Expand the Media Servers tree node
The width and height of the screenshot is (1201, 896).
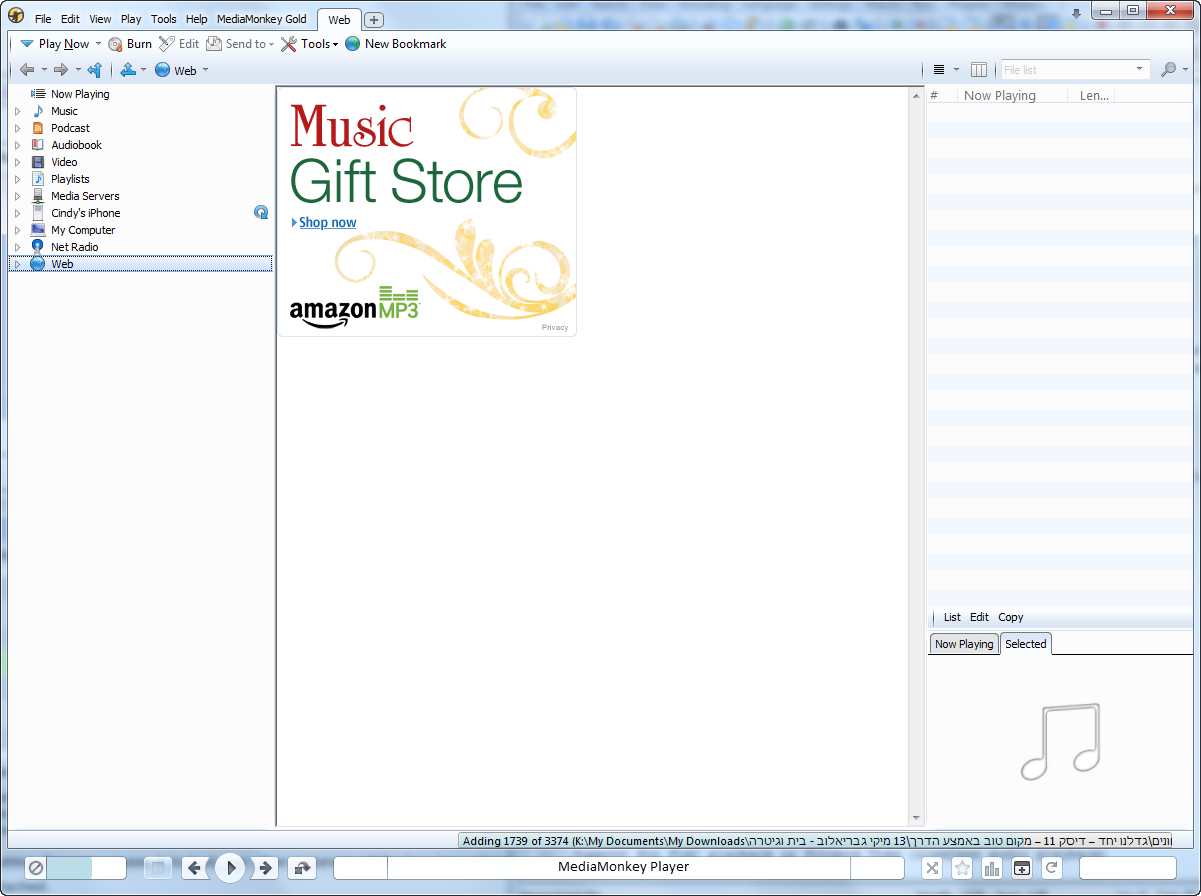coord(17,196)
